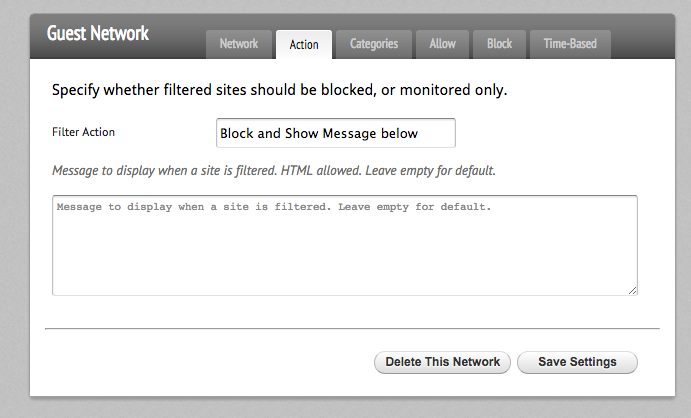The height and width of the screenshot is (418, 691).
Task: Click inside the filtered-site message text area
Action: (345, 245)
